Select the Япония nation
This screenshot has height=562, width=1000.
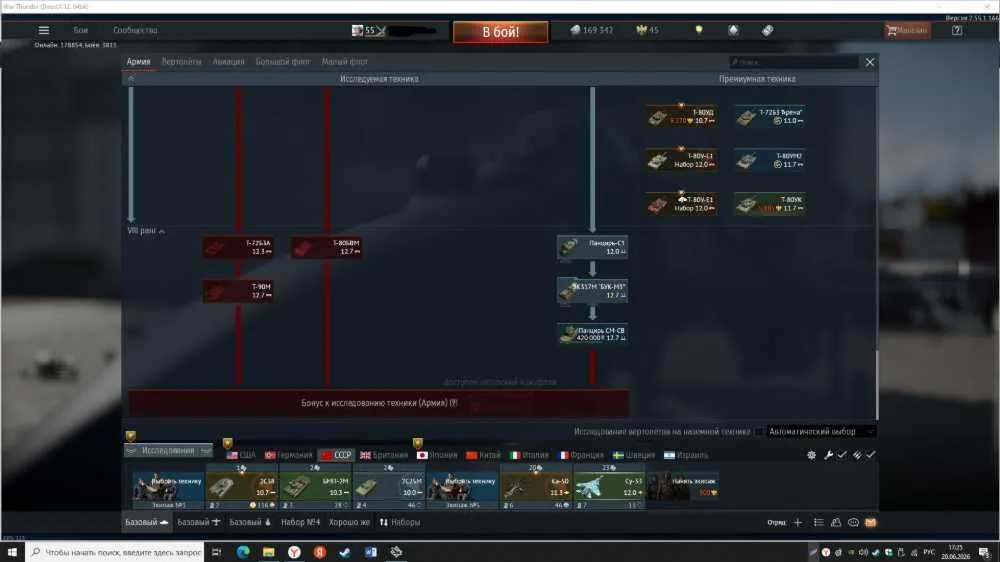point(437,455)
